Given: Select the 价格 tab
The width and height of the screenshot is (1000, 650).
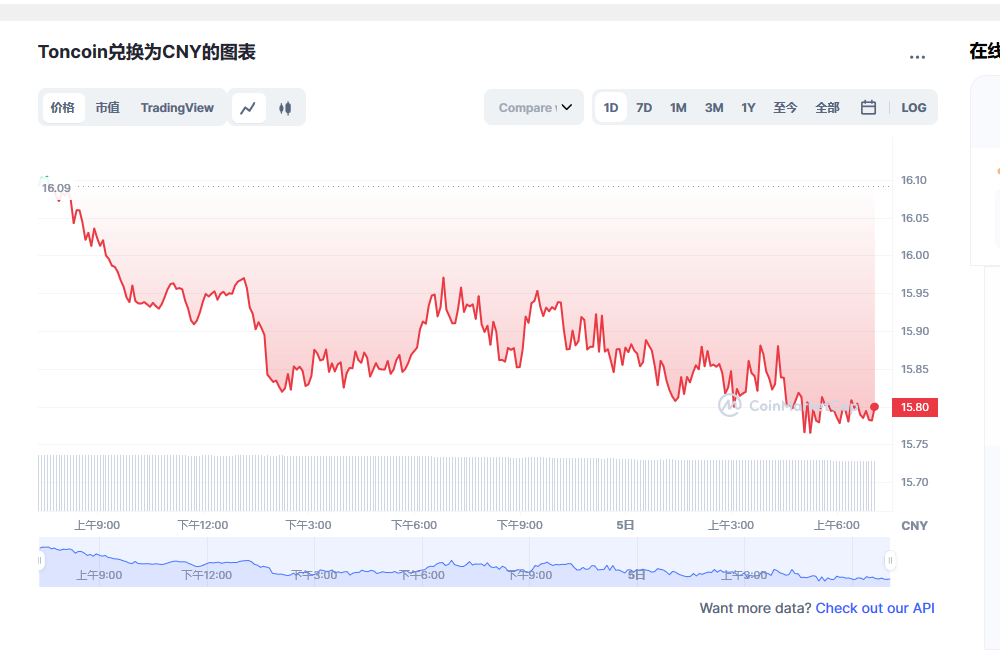Looking at the screenshot, I should click(x=63, y=108).
